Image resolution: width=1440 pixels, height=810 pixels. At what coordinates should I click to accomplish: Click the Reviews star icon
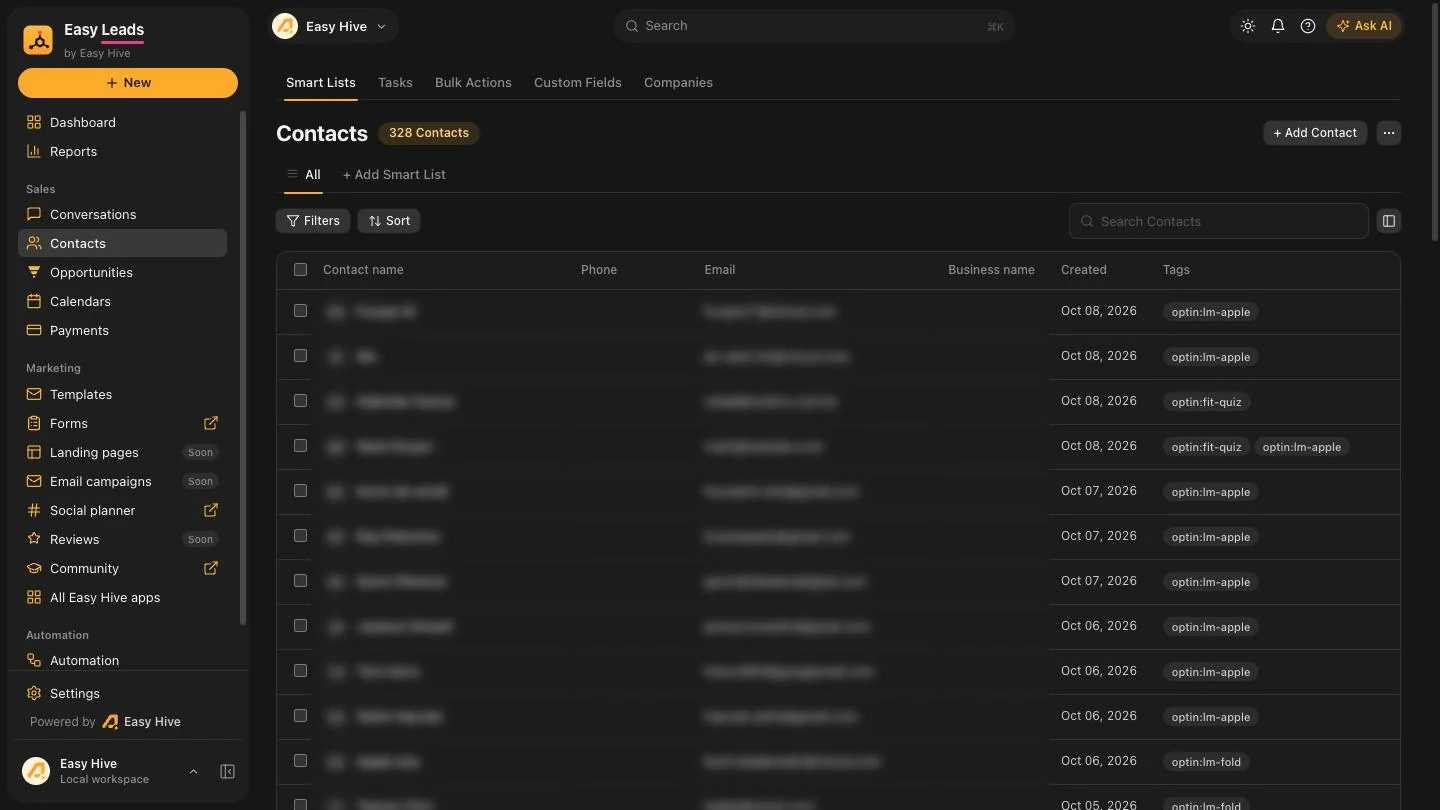pos(34,539)
